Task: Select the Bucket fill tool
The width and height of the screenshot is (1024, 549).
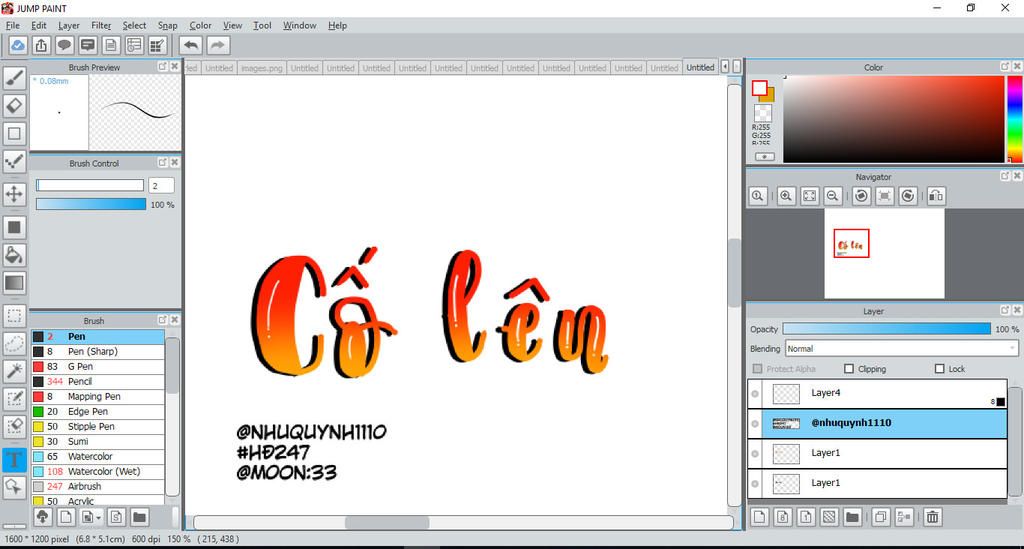Action: pos(14,255)
